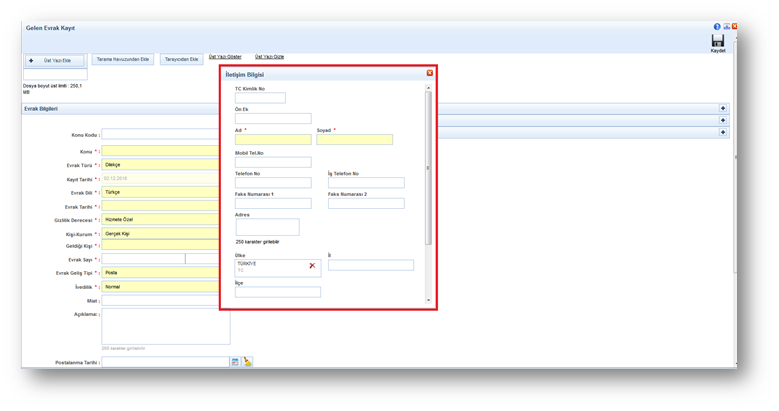Click into the Soyad field
Image resolution: width=779 pixels, height=411 pixels.
[x=354, y=140]
